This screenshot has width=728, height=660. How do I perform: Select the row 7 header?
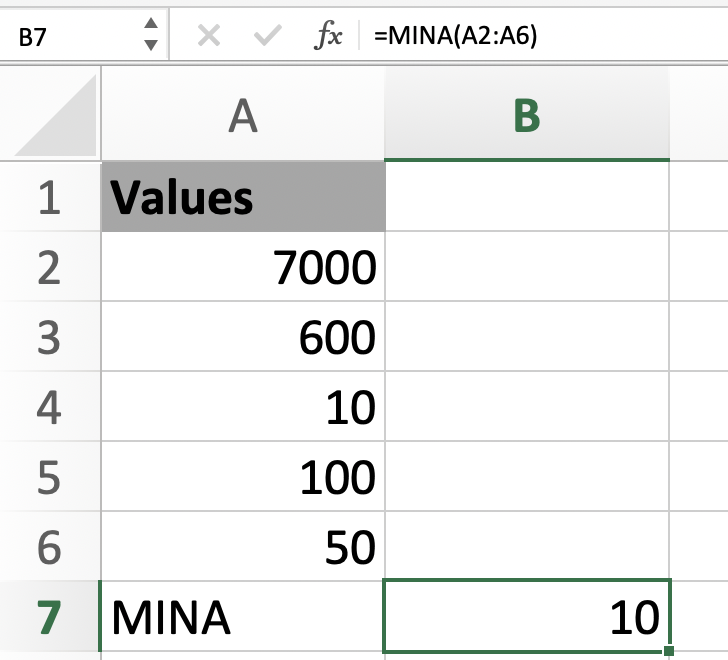tap(50, 616)
